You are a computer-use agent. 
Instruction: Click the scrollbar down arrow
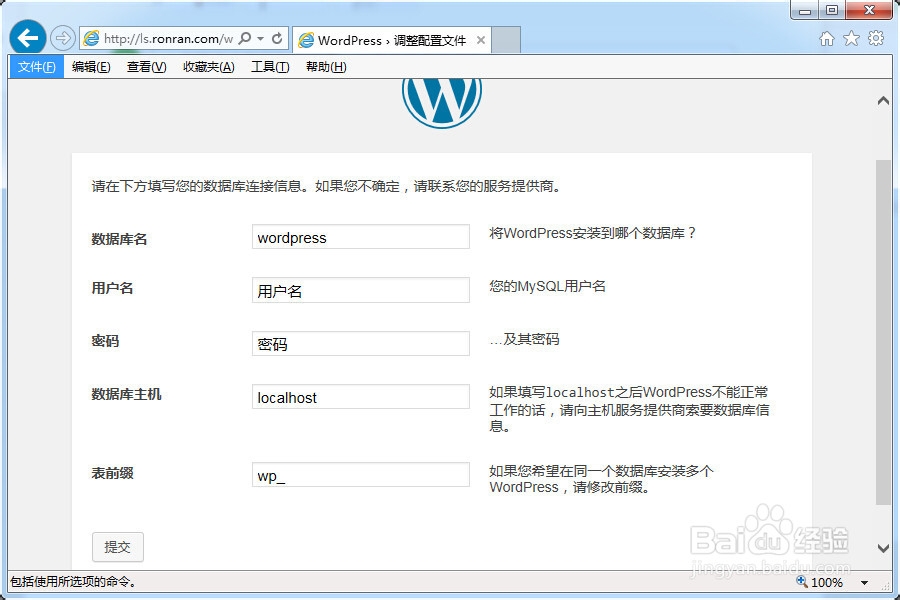coord(883,548)
